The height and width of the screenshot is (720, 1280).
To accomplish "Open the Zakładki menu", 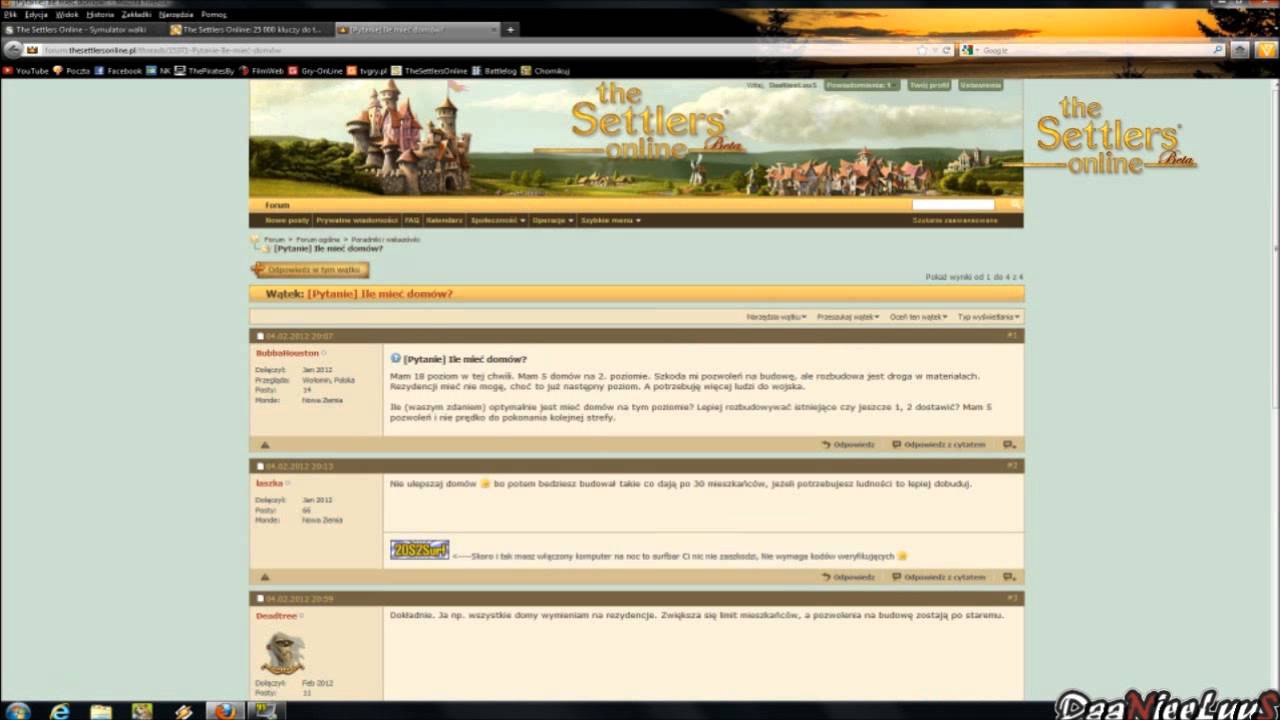I will tap(136, 15).
